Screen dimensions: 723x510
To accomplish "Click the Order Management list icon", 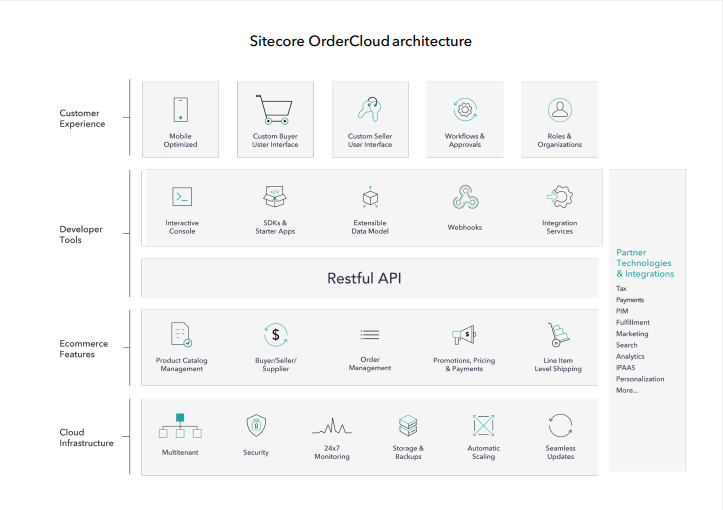I will pos(370,335).
